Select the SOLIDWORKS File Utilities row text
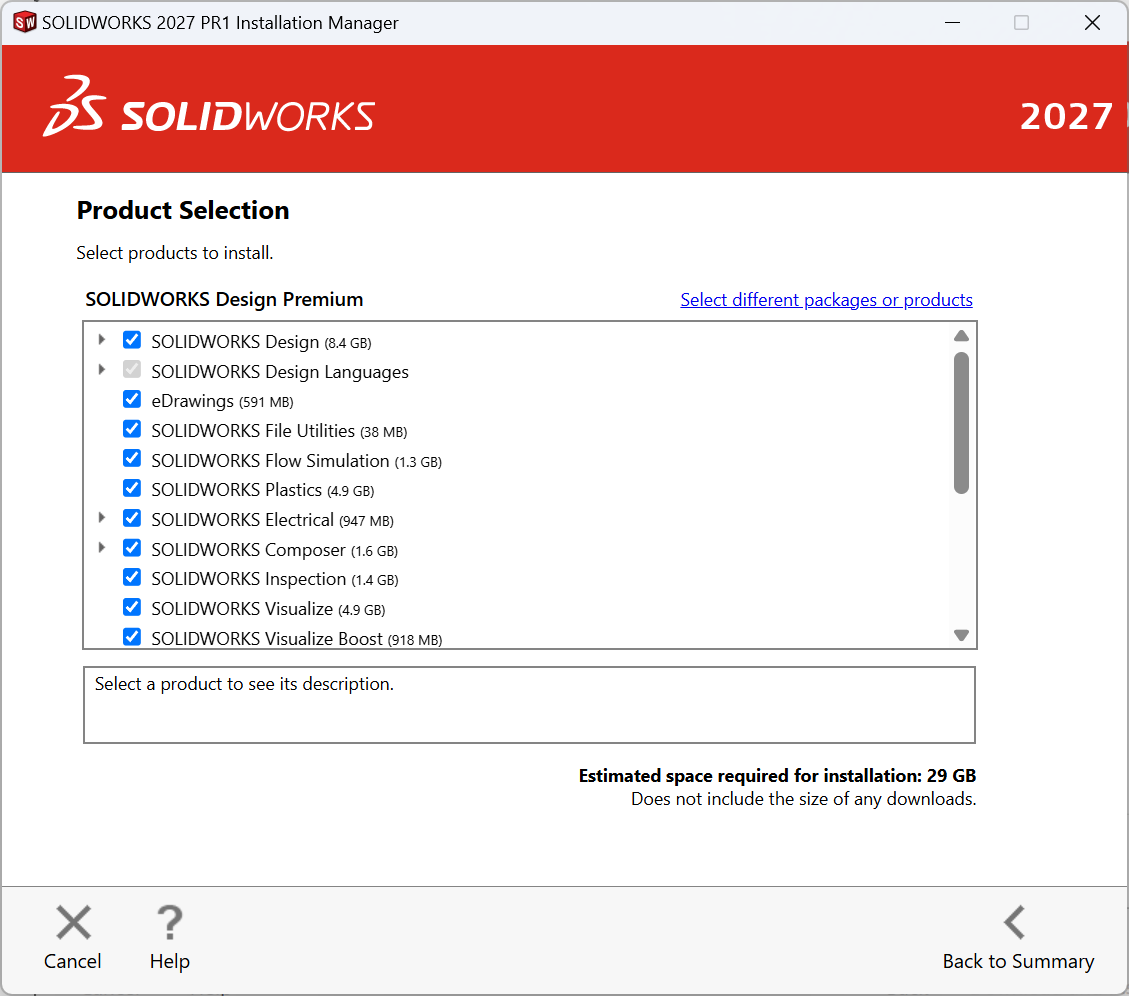Screen dimensions: 1129x996 (x=279, y=431)
